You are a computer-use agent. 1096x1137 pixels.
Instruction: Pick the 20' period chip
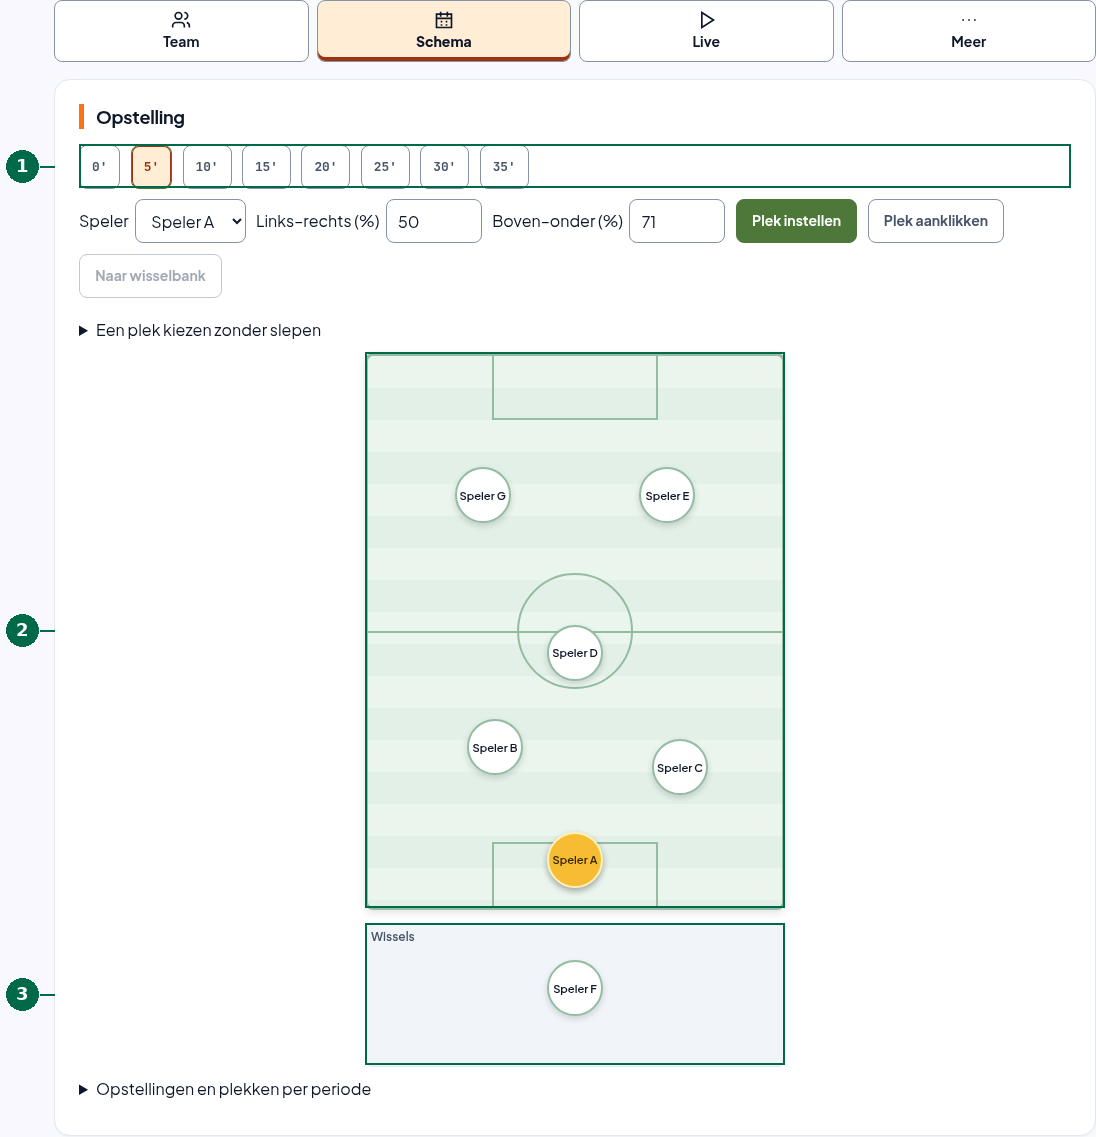pyautogui.click(x=326, y=167)
